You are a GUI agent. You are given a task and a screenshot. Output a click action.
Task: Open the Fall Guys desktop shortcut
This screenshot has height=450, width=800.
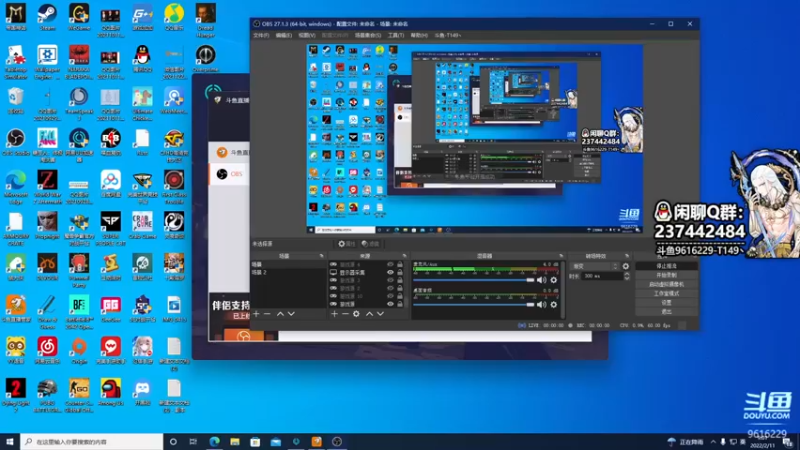47,146
